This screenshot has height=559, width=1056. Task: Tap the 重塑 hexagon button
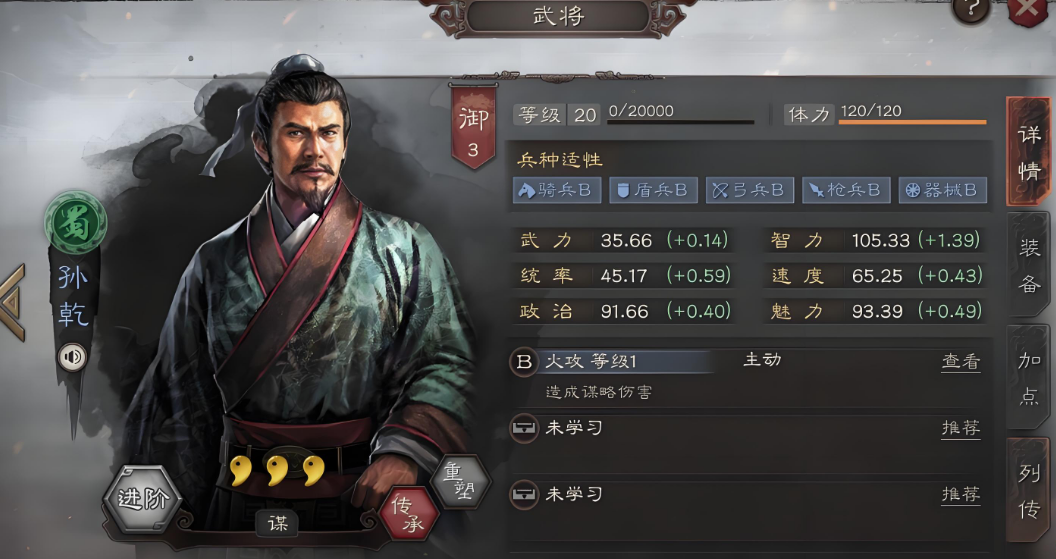click(460, 481)
